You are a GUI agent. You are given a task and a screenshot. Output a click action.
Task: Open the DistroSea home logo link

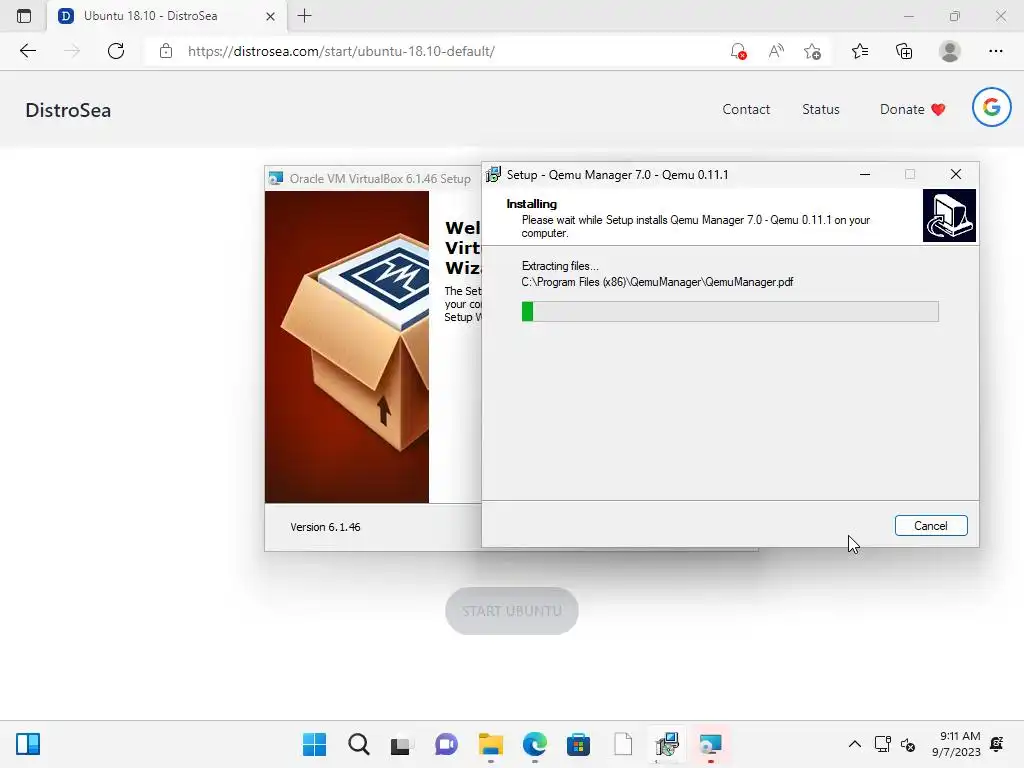pos(68,110)
